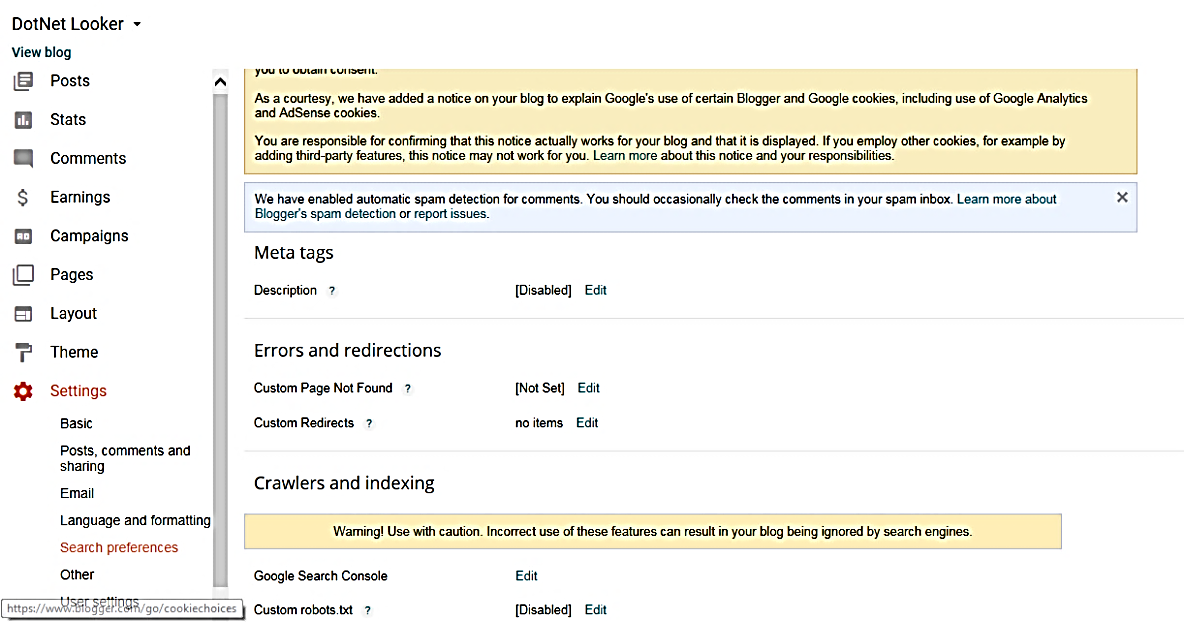Edit Custom Redirects setting

click(x=587, y=423)
